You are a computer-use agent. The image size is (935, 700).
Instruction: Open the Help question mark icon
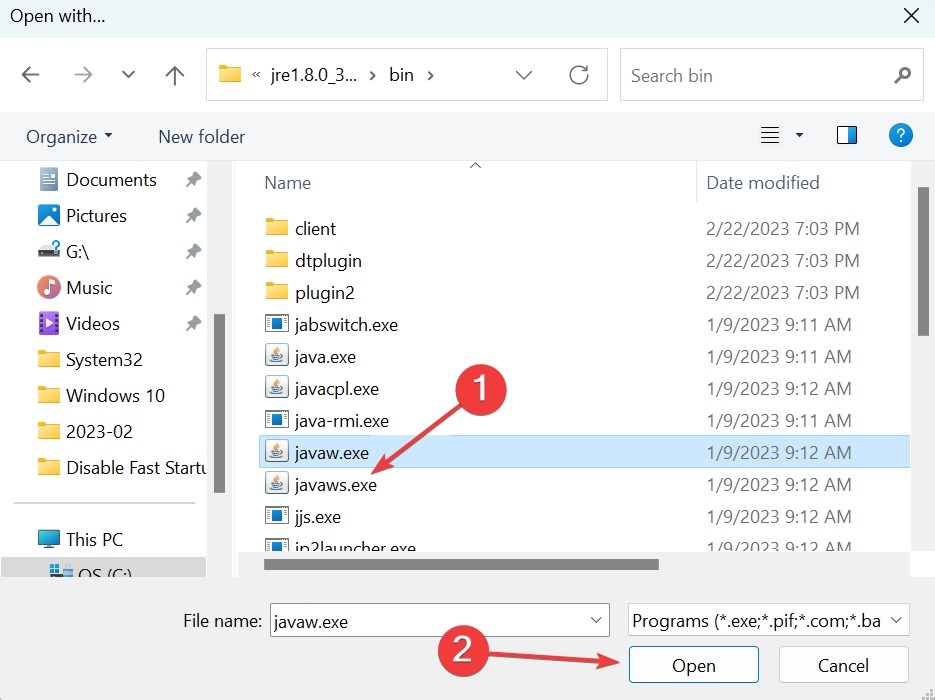[900, 135]
